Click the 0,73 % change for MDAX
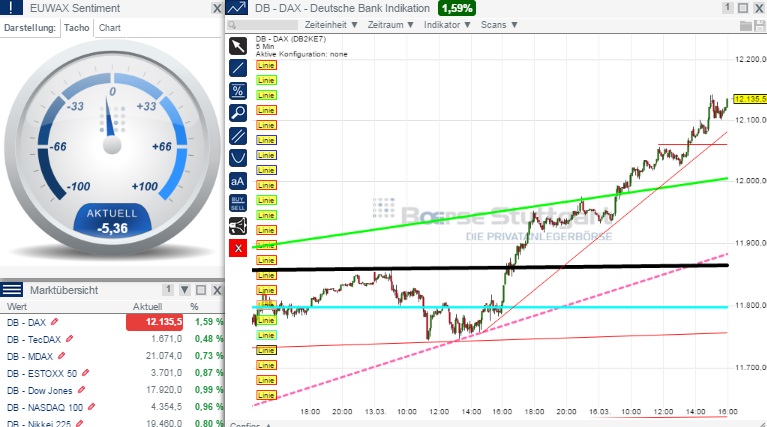Screen dimensions: 767x427 (209, 356)
